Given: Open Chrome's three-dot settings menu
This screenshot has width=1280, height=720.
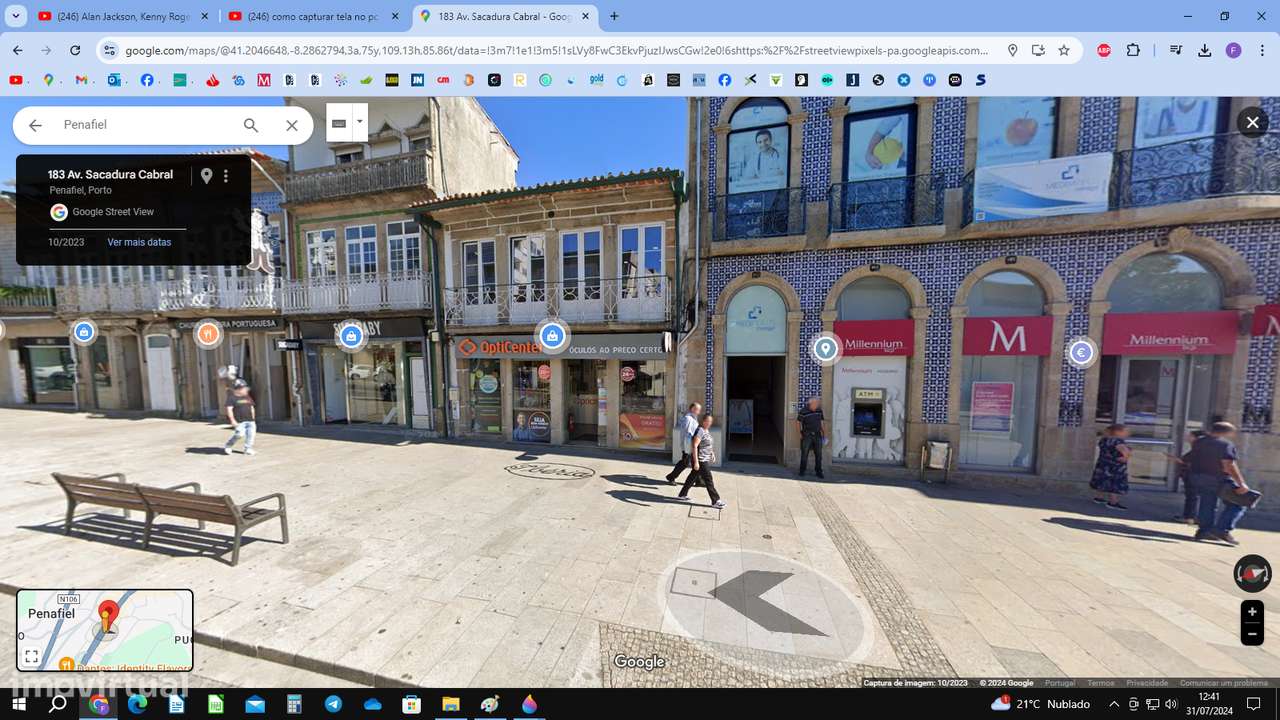Looking at the screenshot, I should tap(1261, 50).
